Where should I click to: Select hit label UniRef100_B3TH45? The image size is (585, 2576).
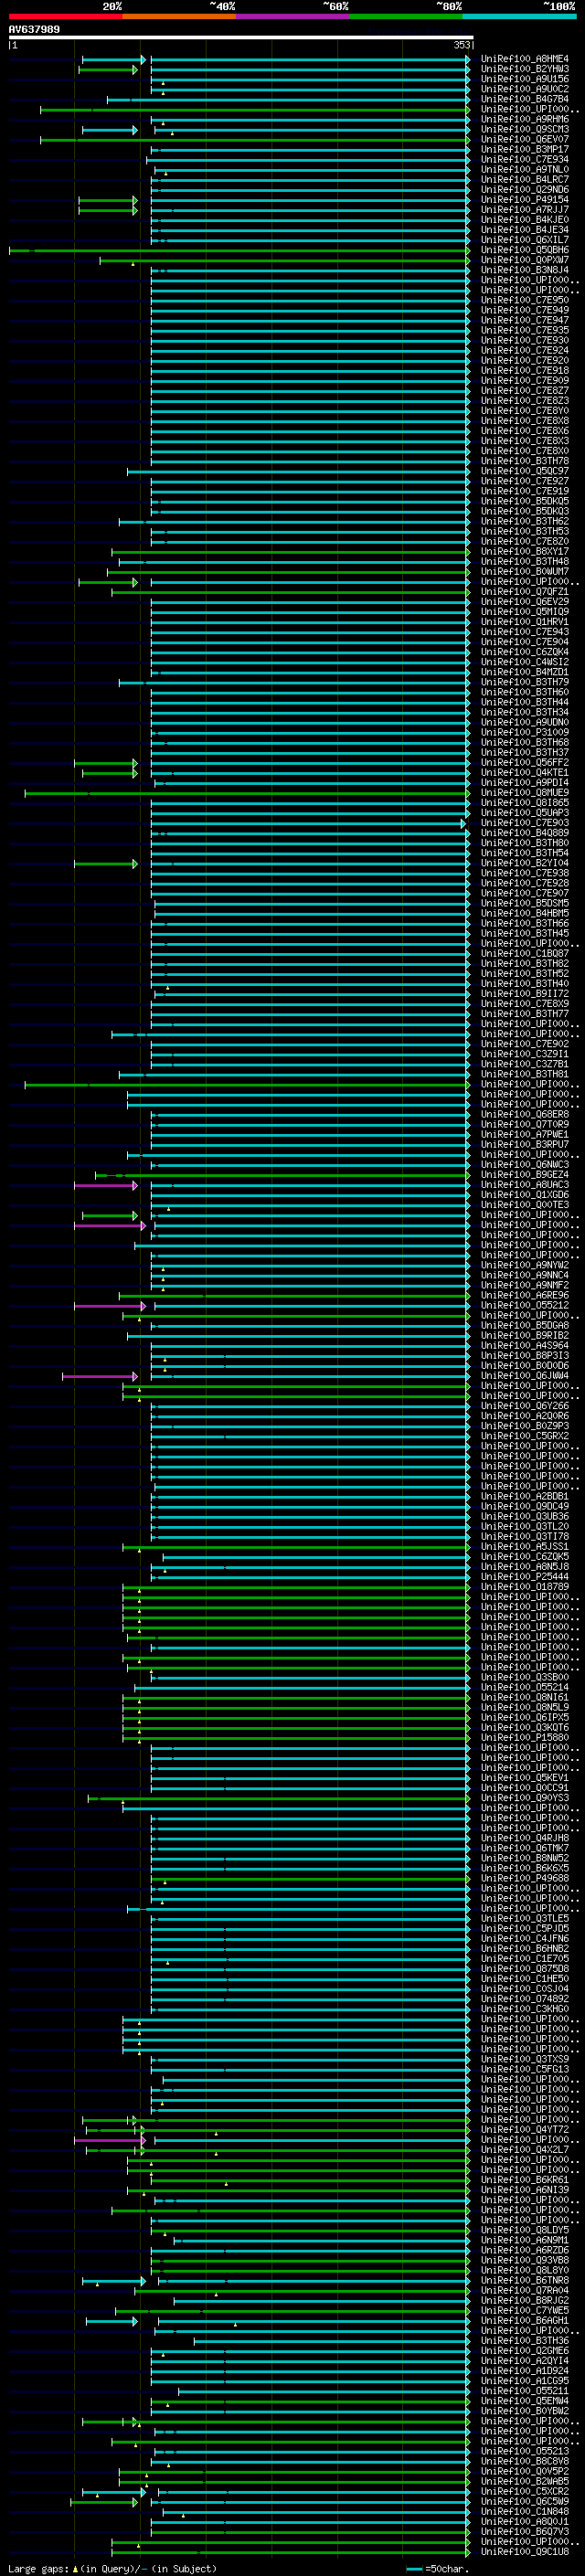[x=525, y=933]
